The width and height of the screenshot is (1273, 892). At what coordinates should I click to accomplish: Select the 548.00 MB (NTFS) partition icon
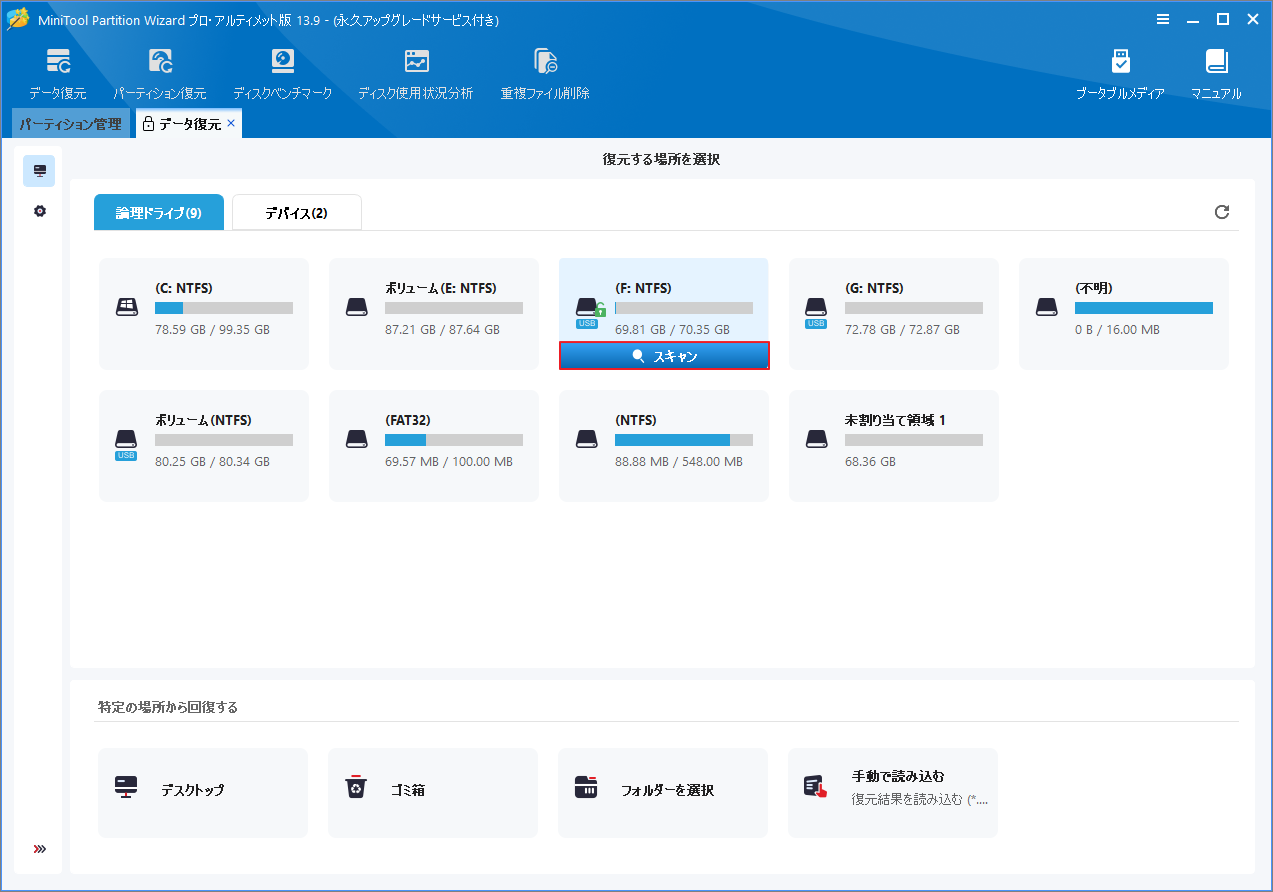coord(587,440)
